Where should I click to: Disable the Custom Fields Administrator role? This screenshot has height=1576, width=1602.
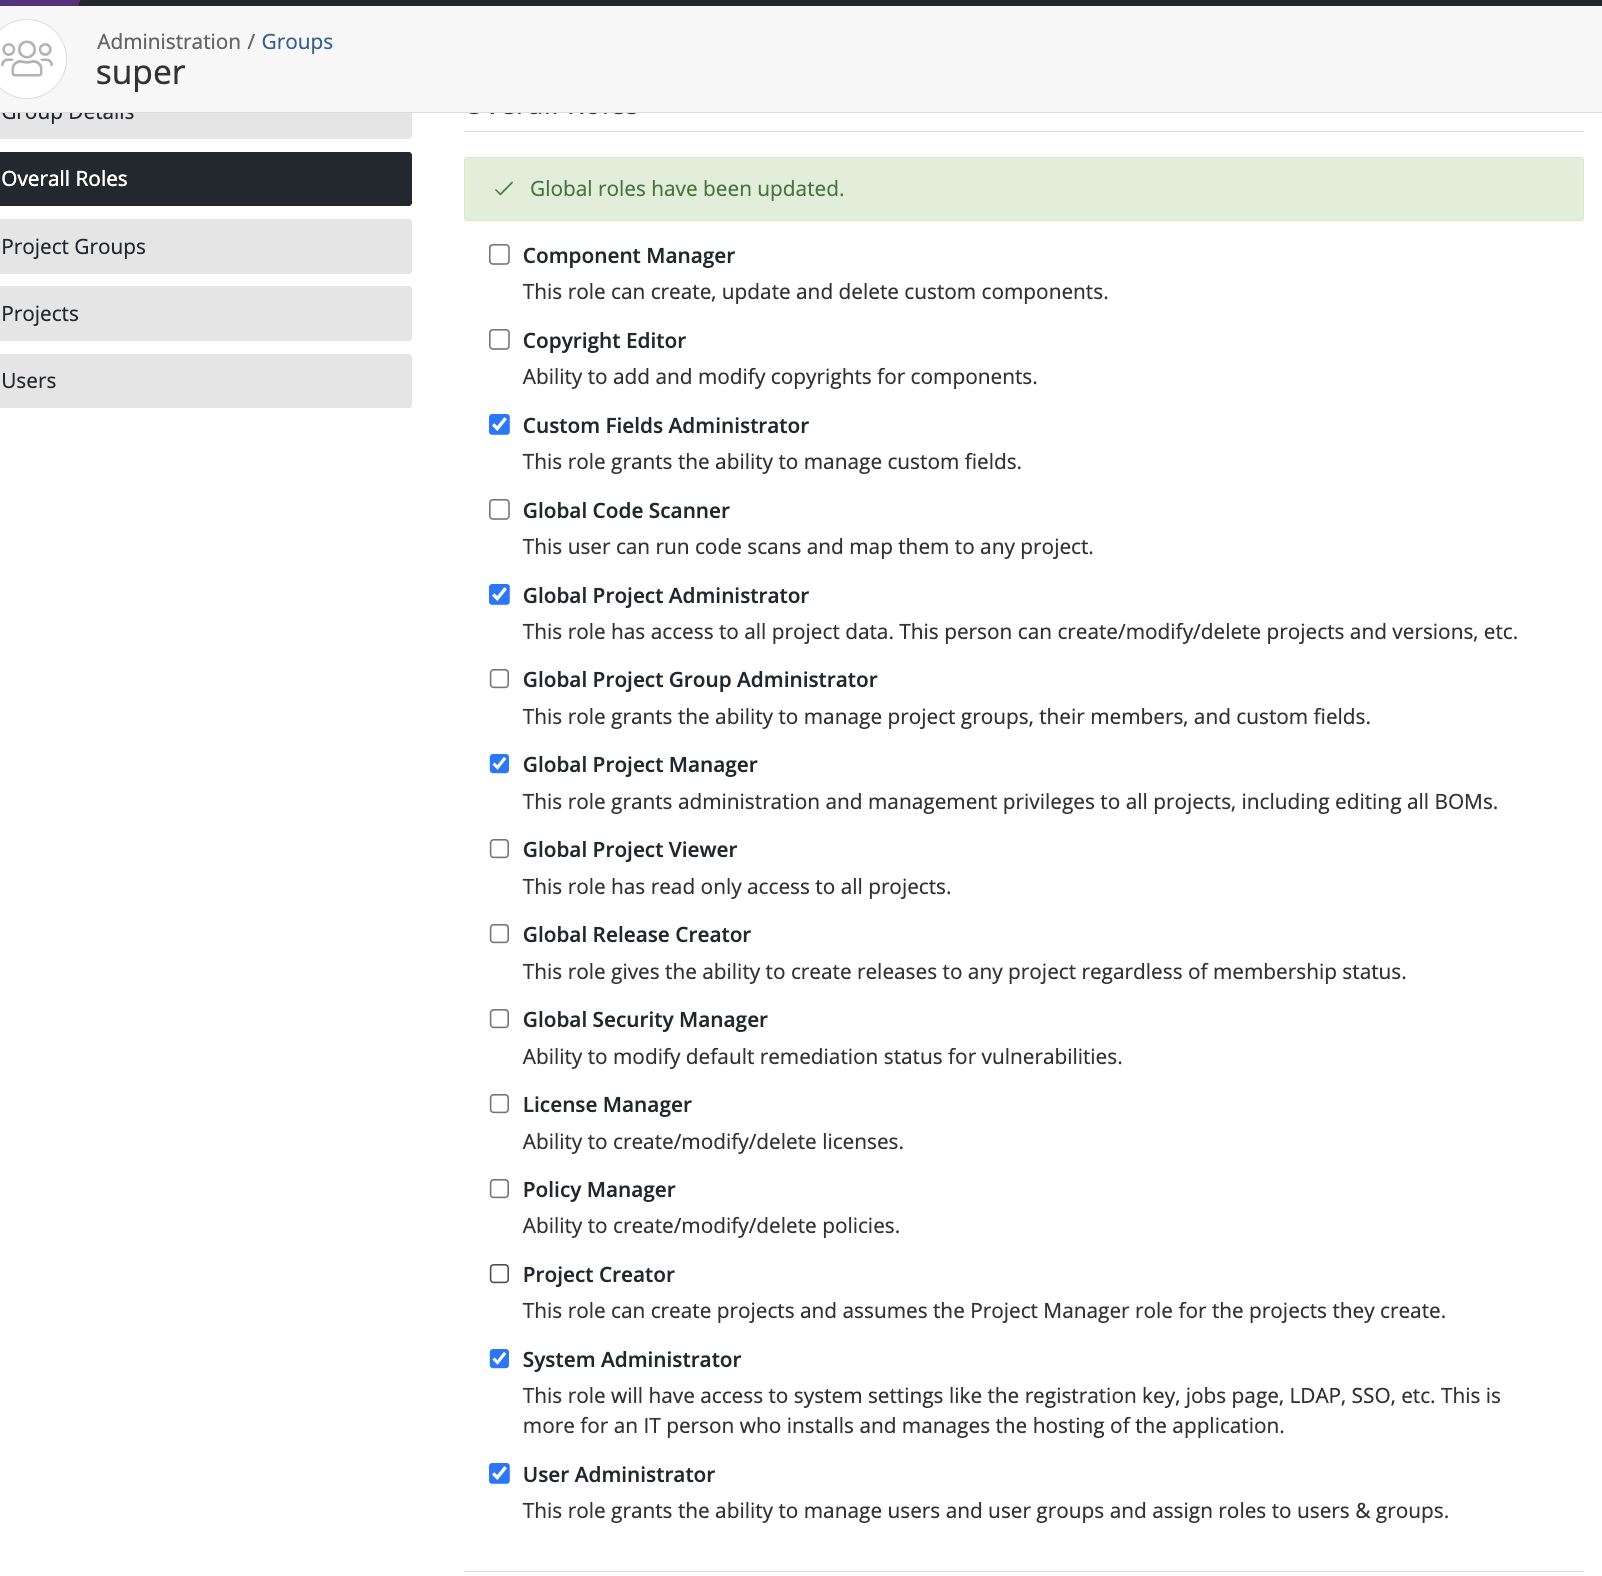499,424
